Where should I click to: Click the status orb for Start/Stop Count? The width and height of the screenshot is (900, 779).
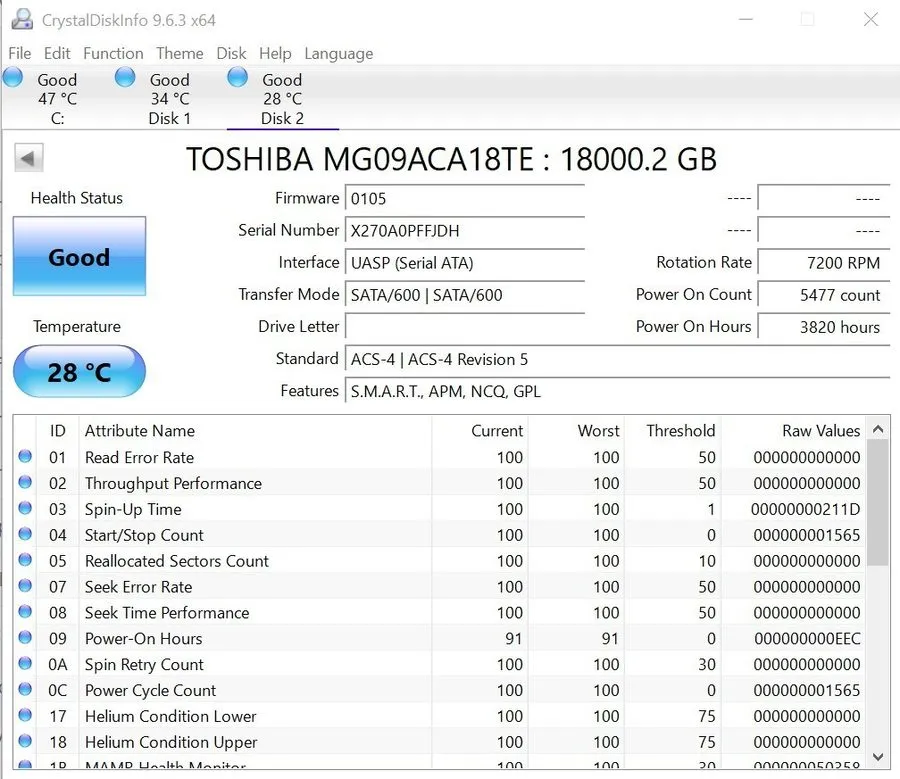point(25,534)
